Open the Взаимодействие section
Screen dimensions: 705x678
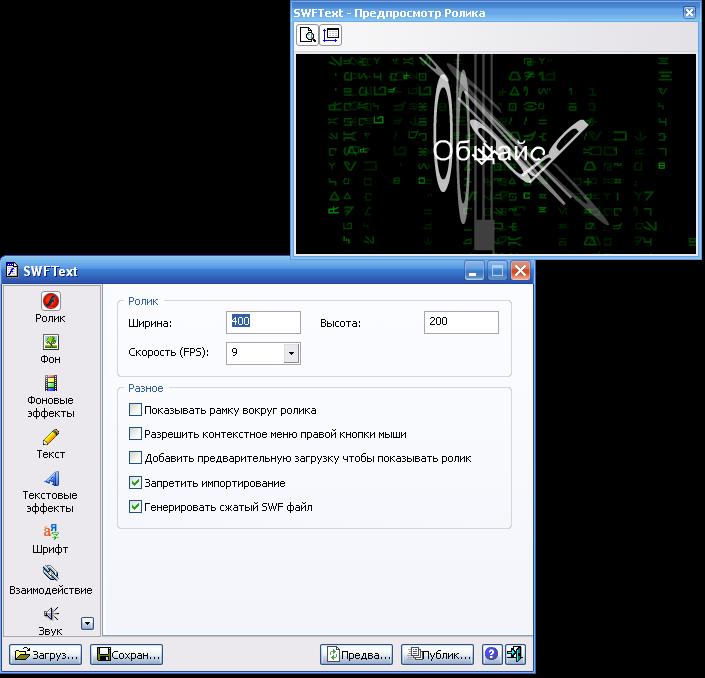(x=50, y=573)
